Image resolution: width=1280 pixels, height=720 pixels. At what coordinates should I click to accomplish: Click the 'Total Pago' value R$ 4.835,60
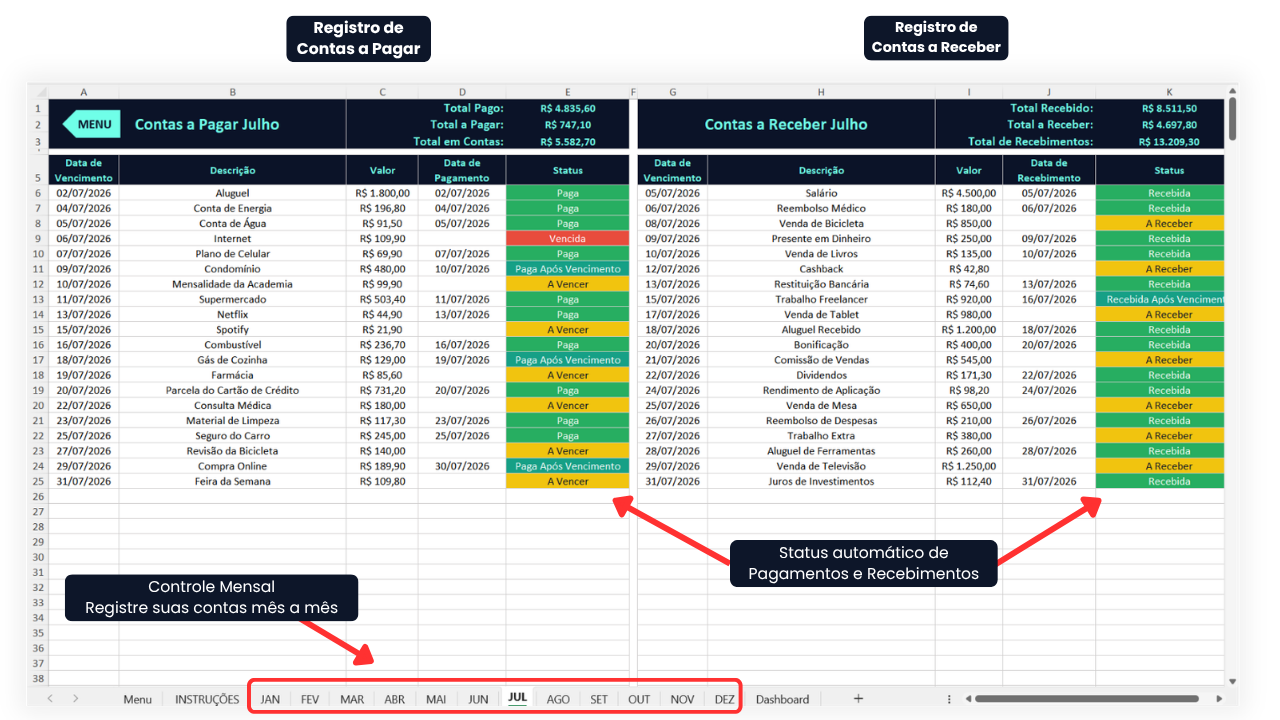click(567, 108)
